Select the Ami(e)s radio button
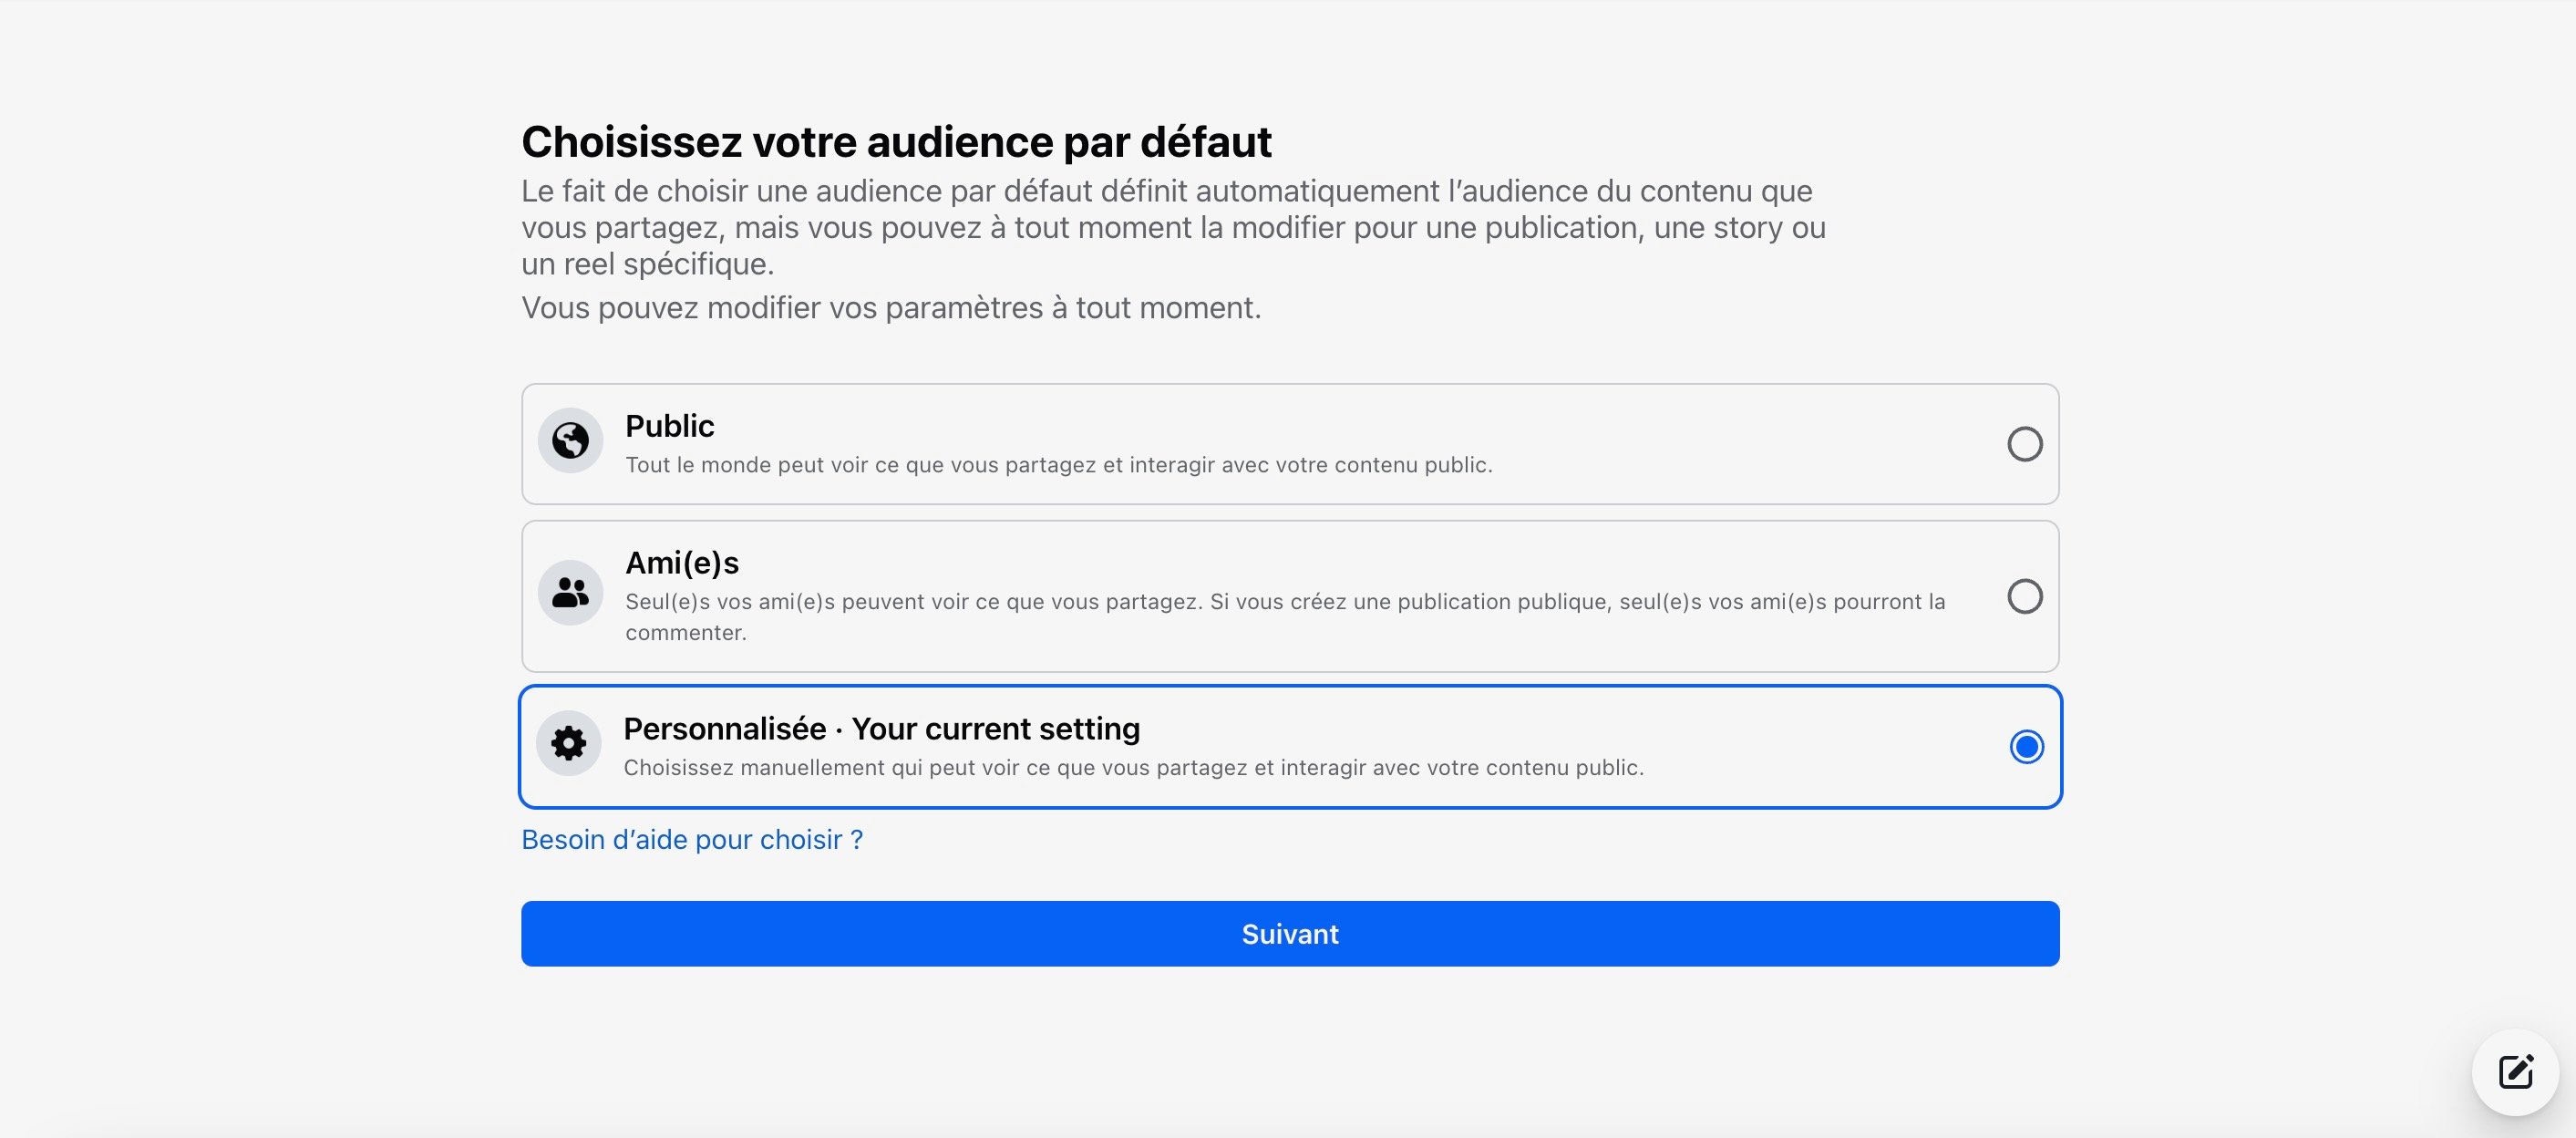The height and width of the screenshot is (1138, 2576). coord(2026,597)
